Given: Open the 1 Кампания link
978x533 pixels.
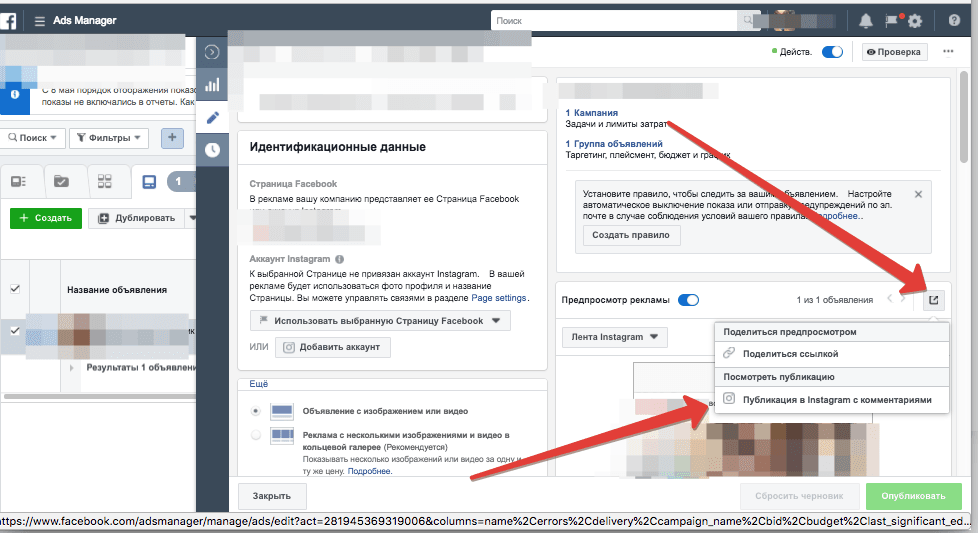Looking at the screenshot, I should [591, 113].
